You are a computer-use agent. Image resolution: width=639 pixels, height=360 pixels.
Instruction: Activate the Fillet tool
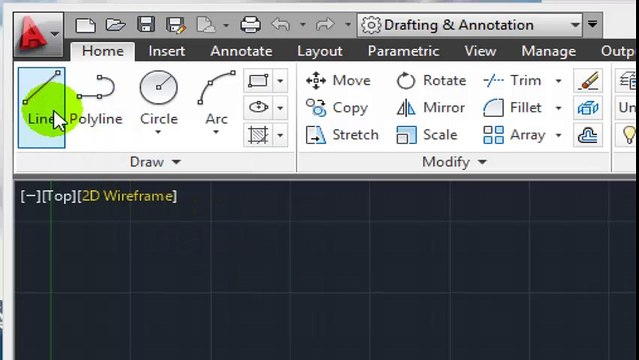click(x=512, y=108)
